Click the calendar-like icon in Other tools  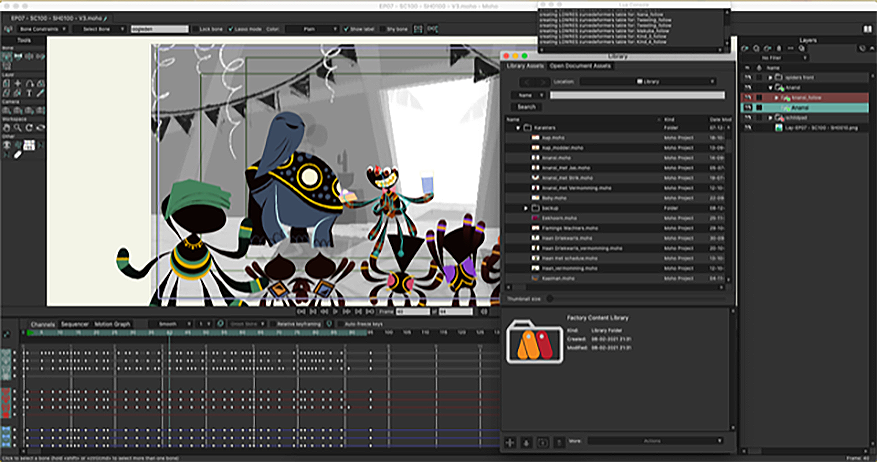click(x=29, y=145)
